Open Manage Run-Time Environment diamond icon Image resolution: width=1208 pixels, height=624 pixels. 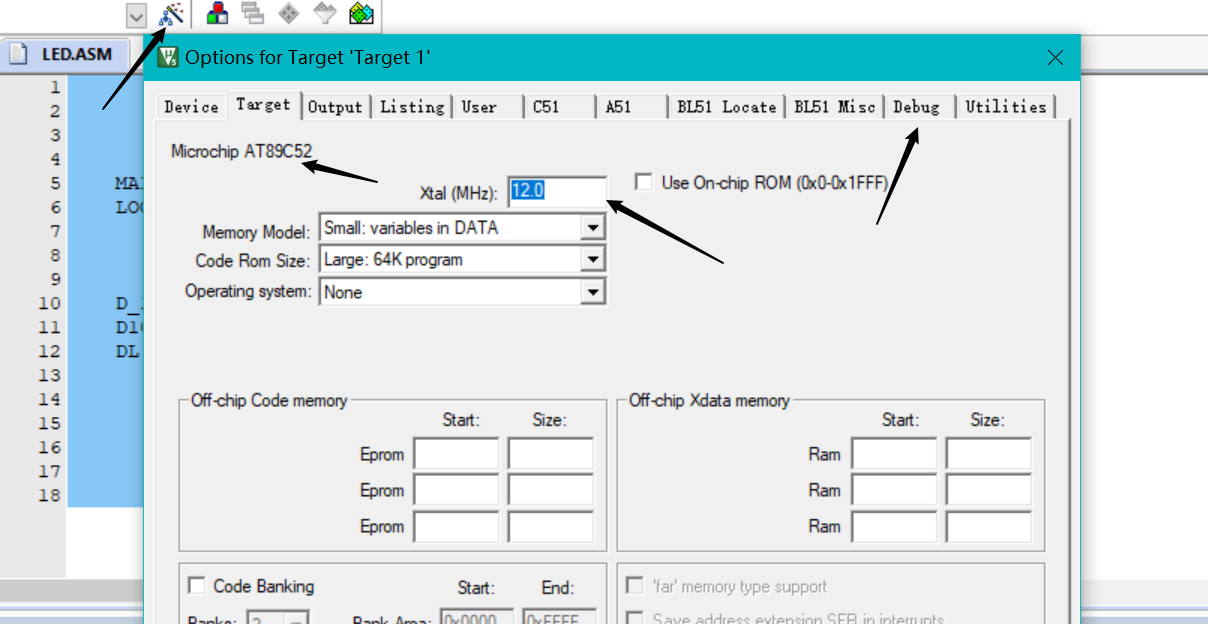coord(289,14)
